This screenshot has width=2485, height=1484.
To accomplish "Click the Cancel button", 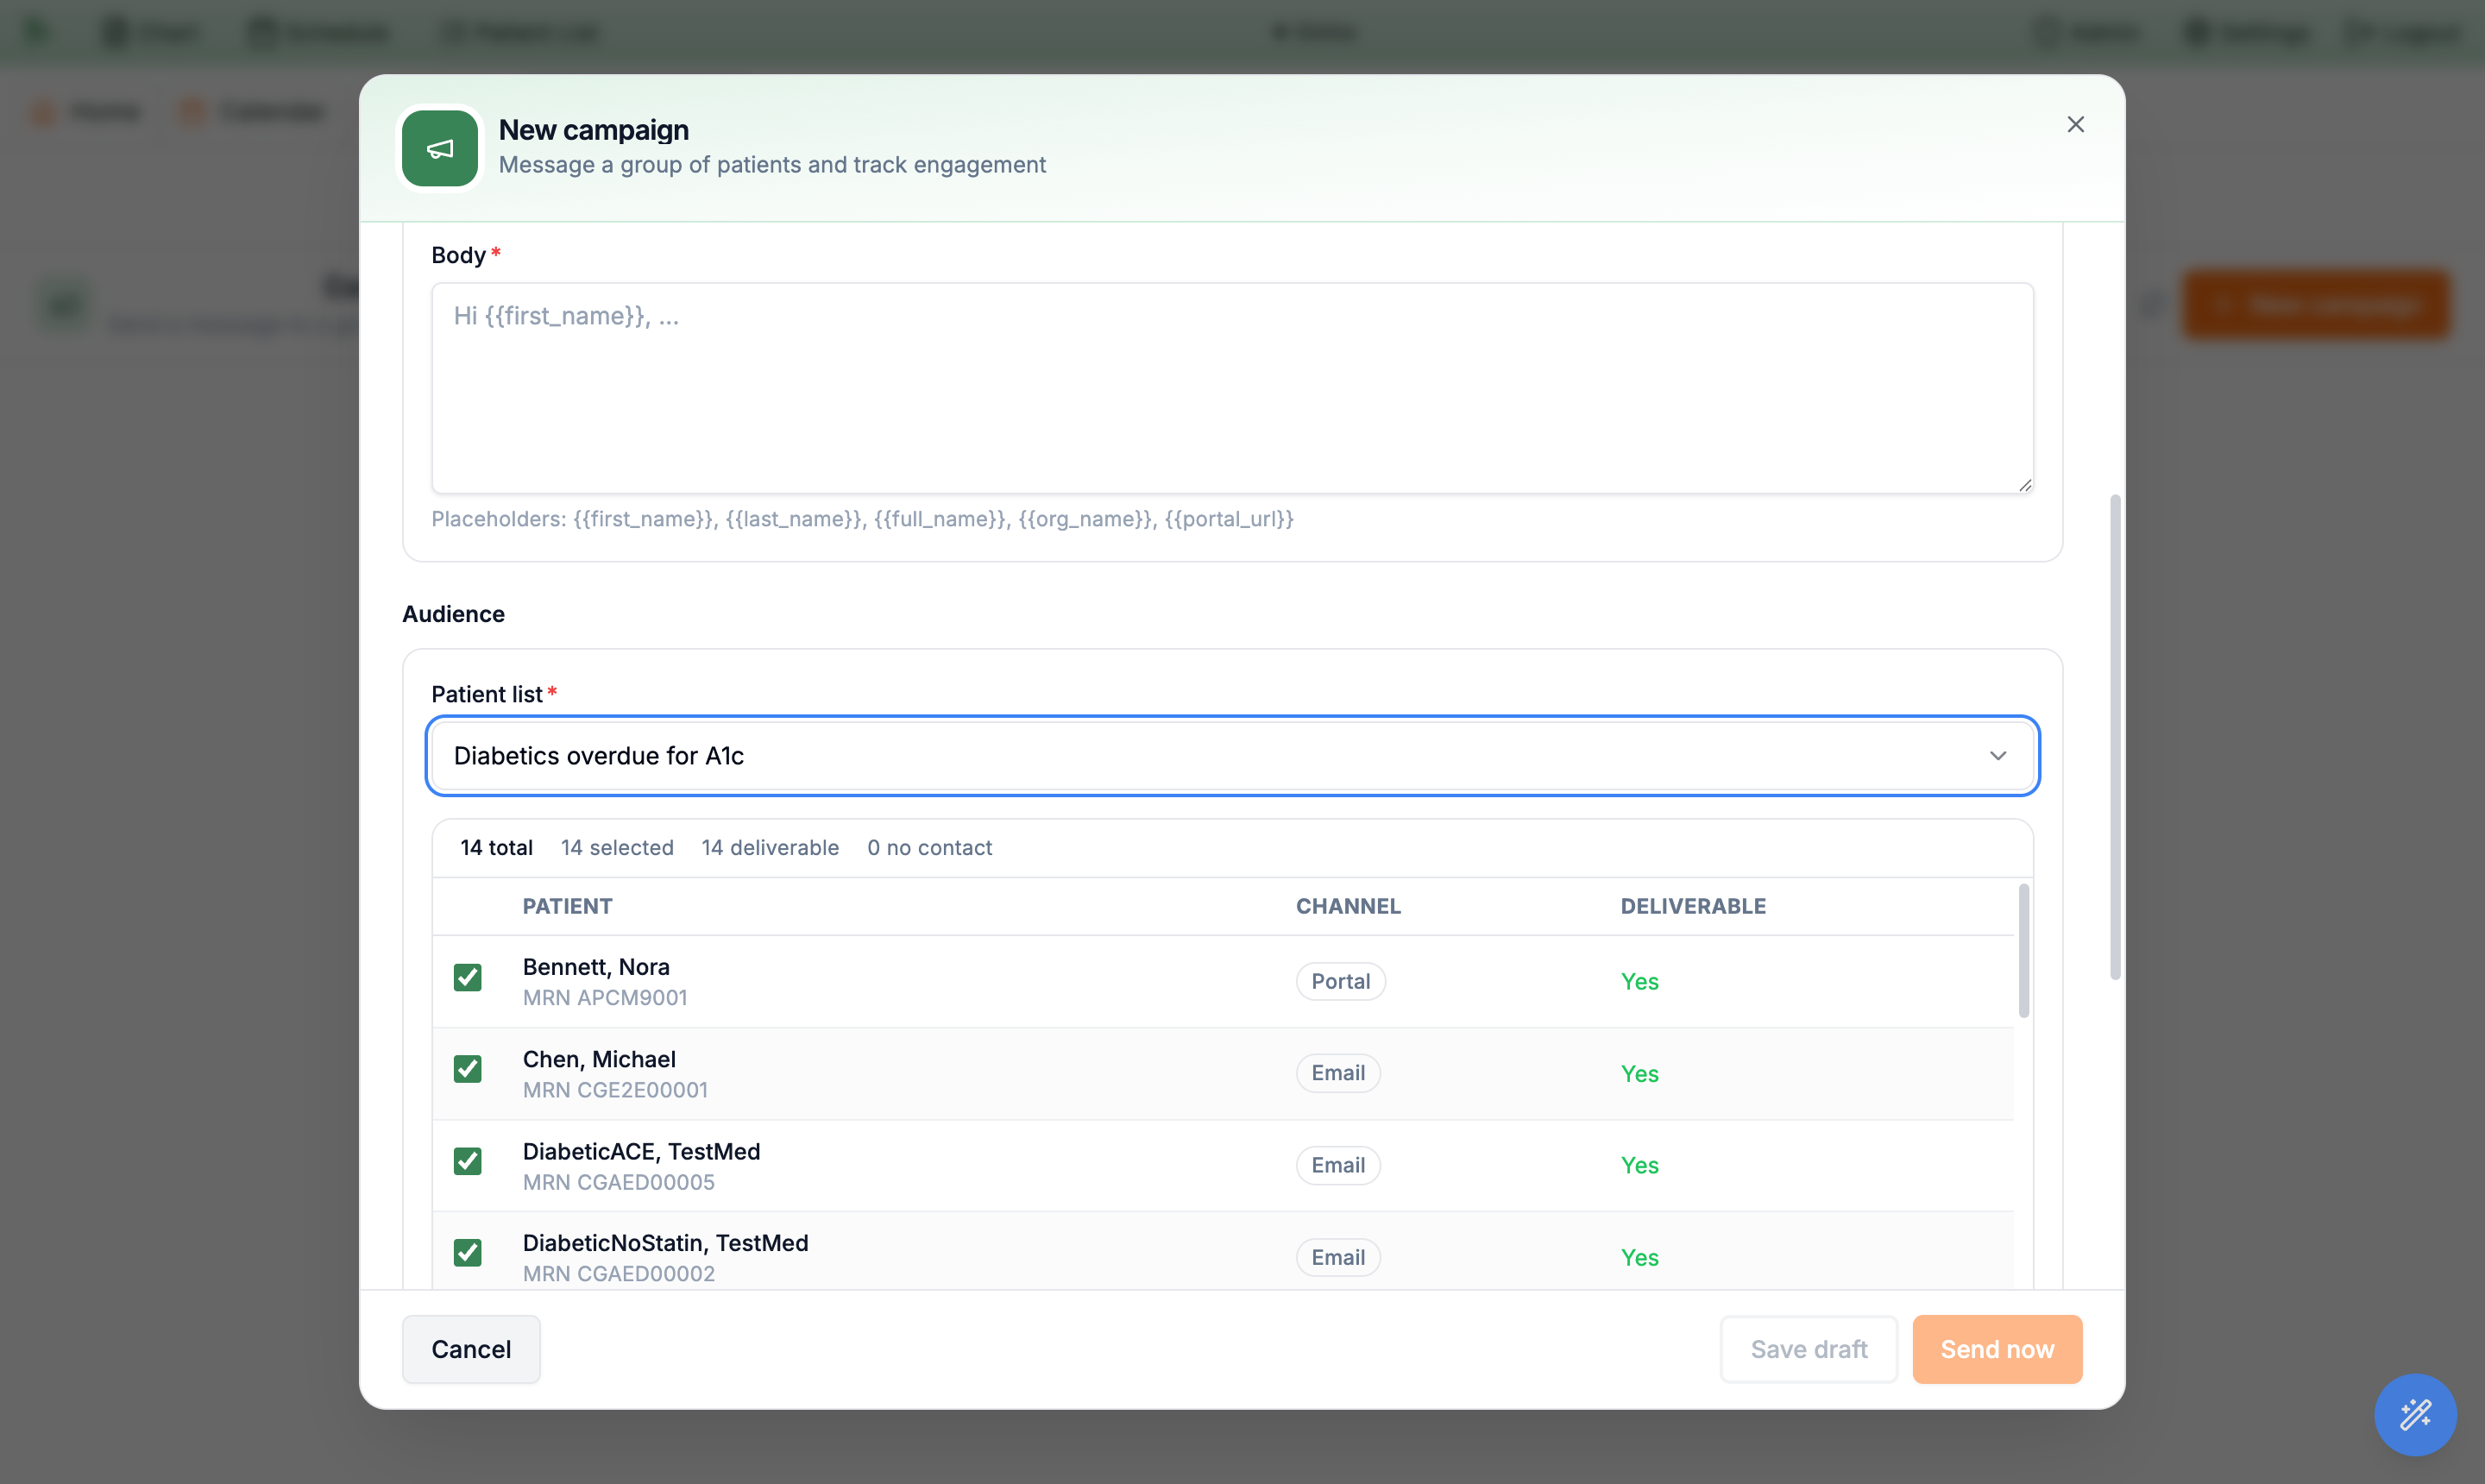I will click(471, 1349).
